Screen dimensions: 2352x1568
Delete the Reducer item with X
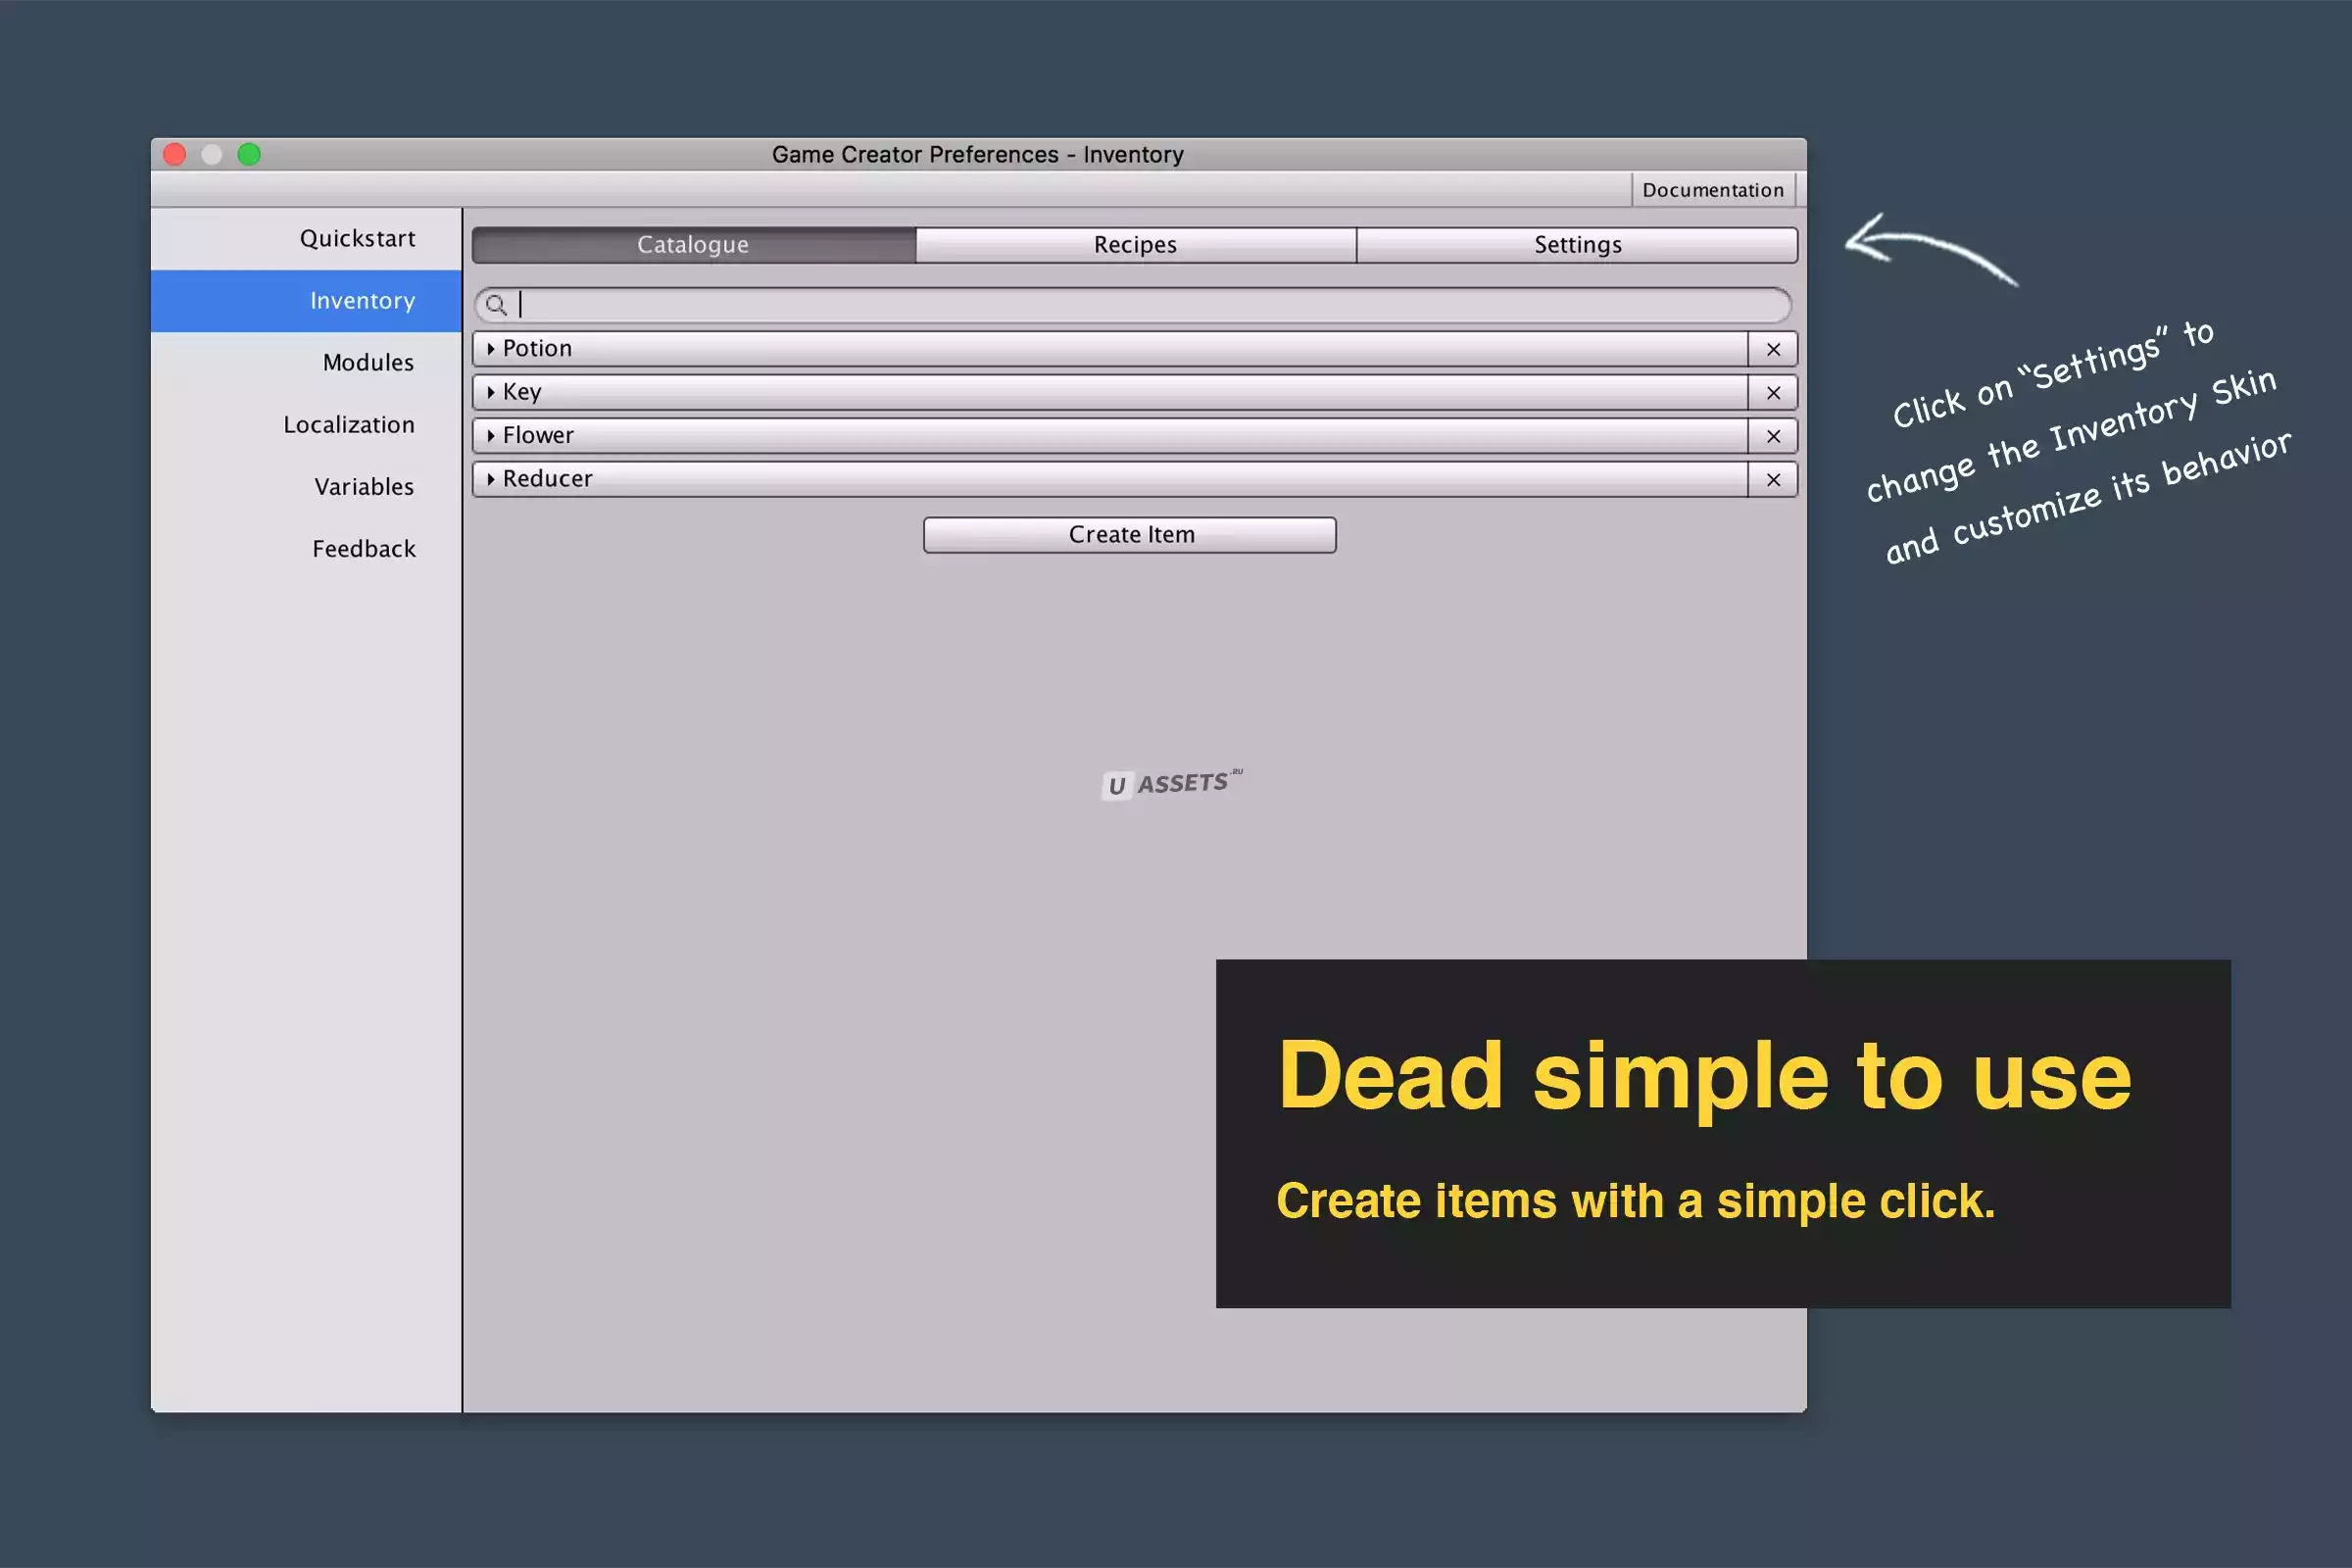point(1773,480)
